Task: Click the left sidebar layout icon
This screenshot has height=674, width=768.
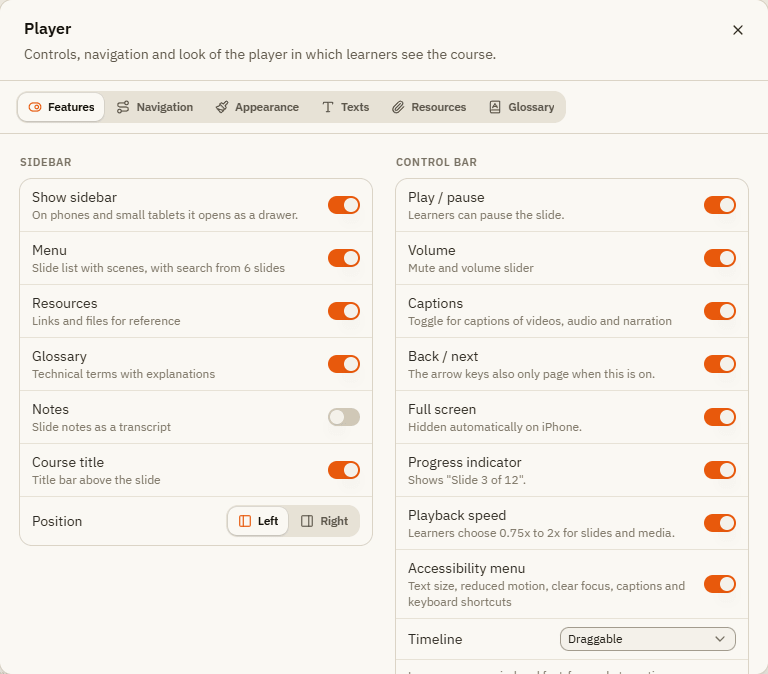Action: pos(245,521)
